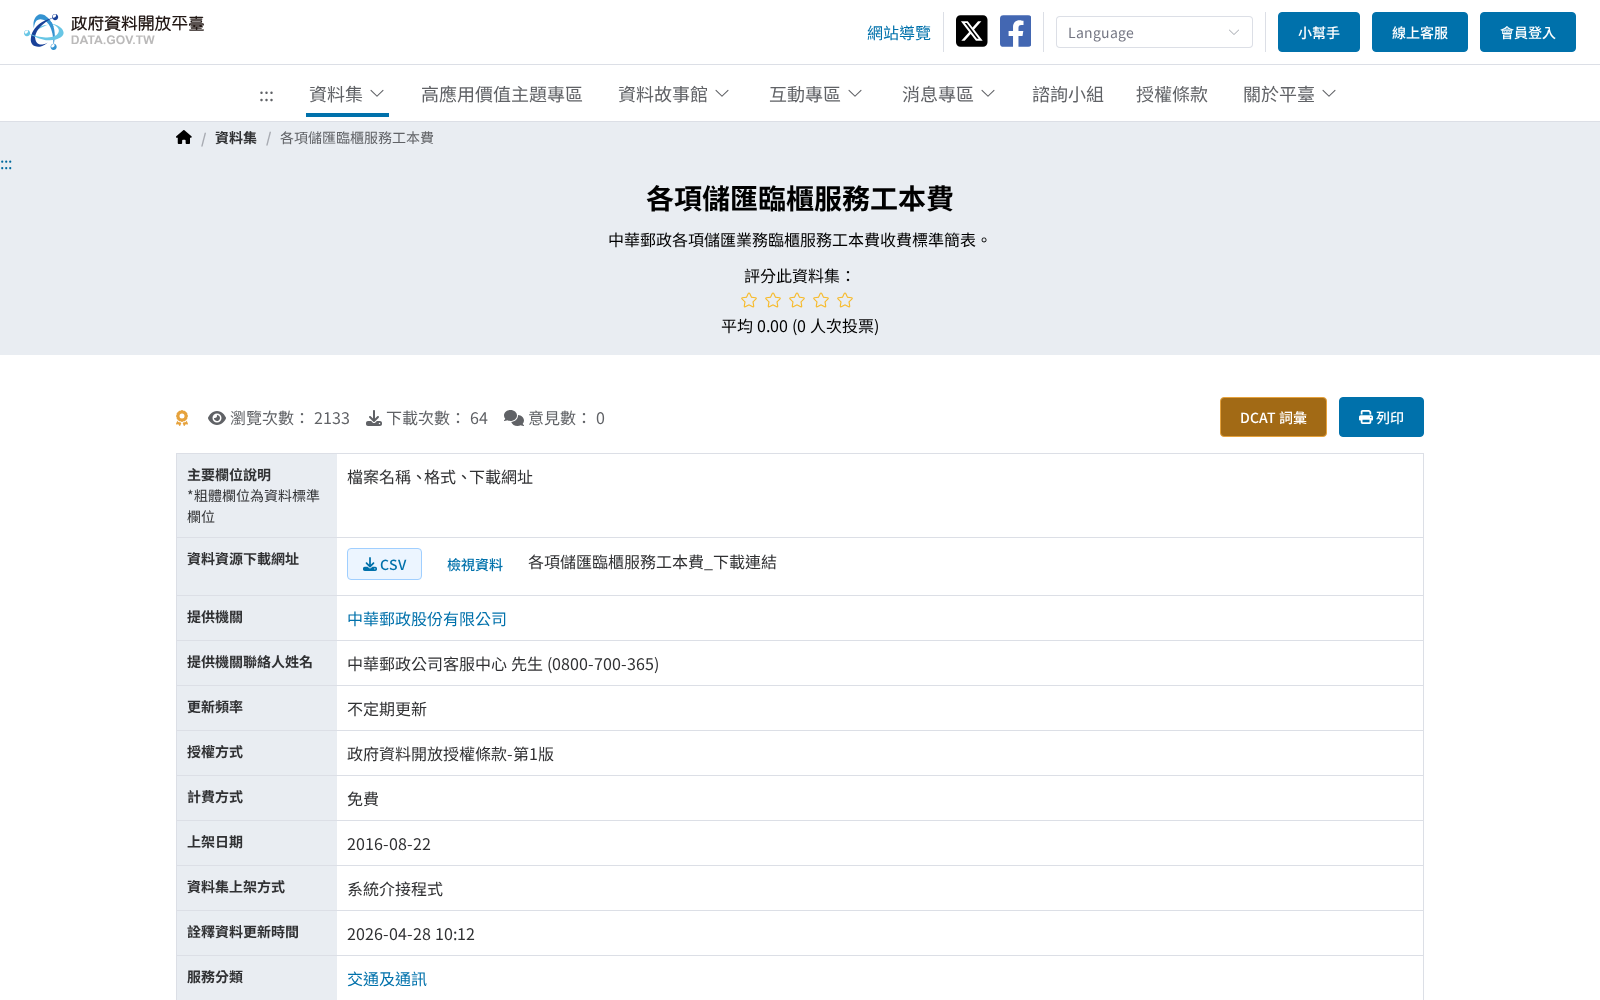Click the 檔案名稱、格式、下載網址 field description

tap(440, 477)
